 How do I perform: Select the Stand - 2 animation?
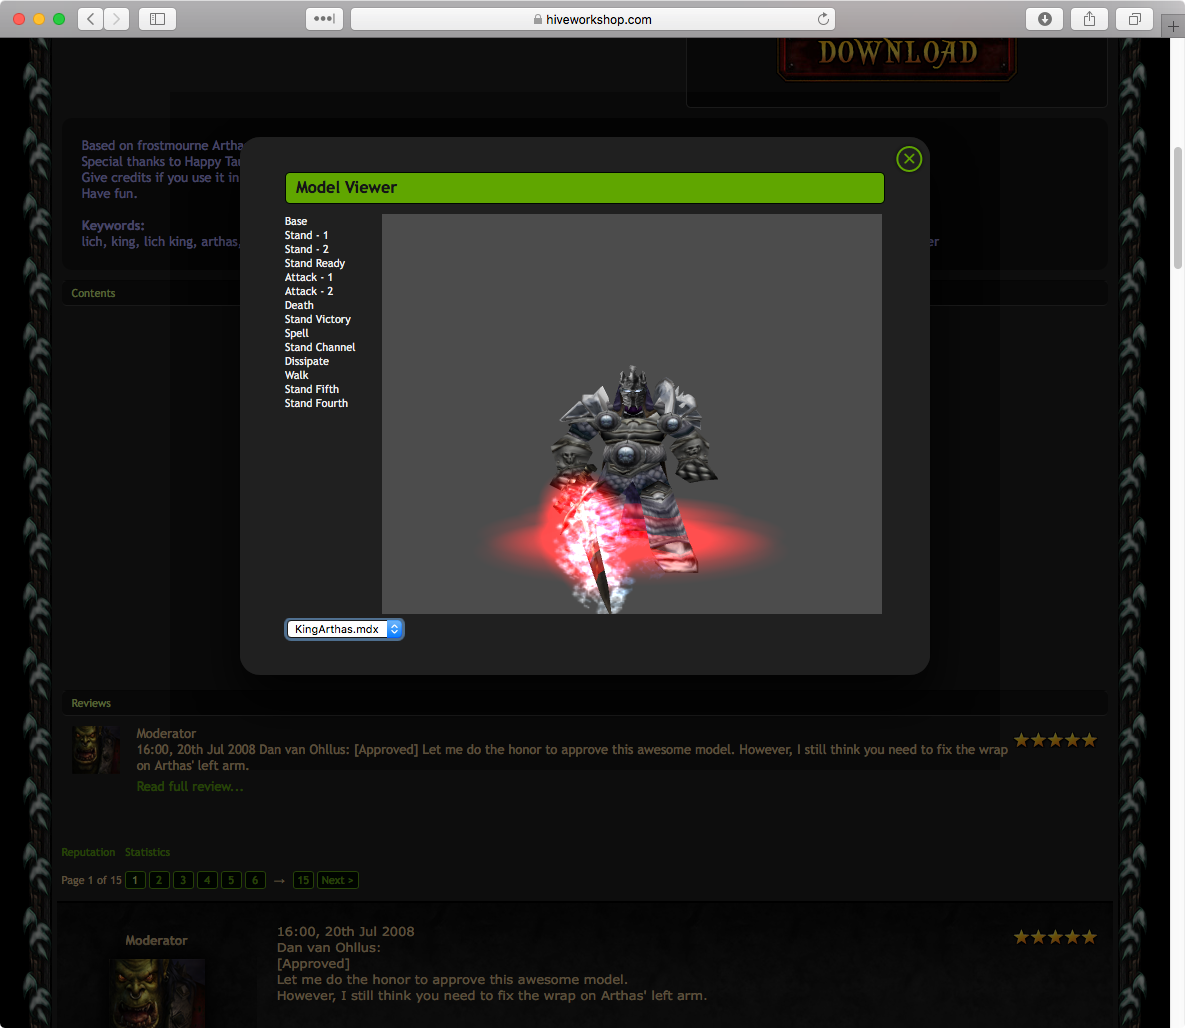(306, 249)
